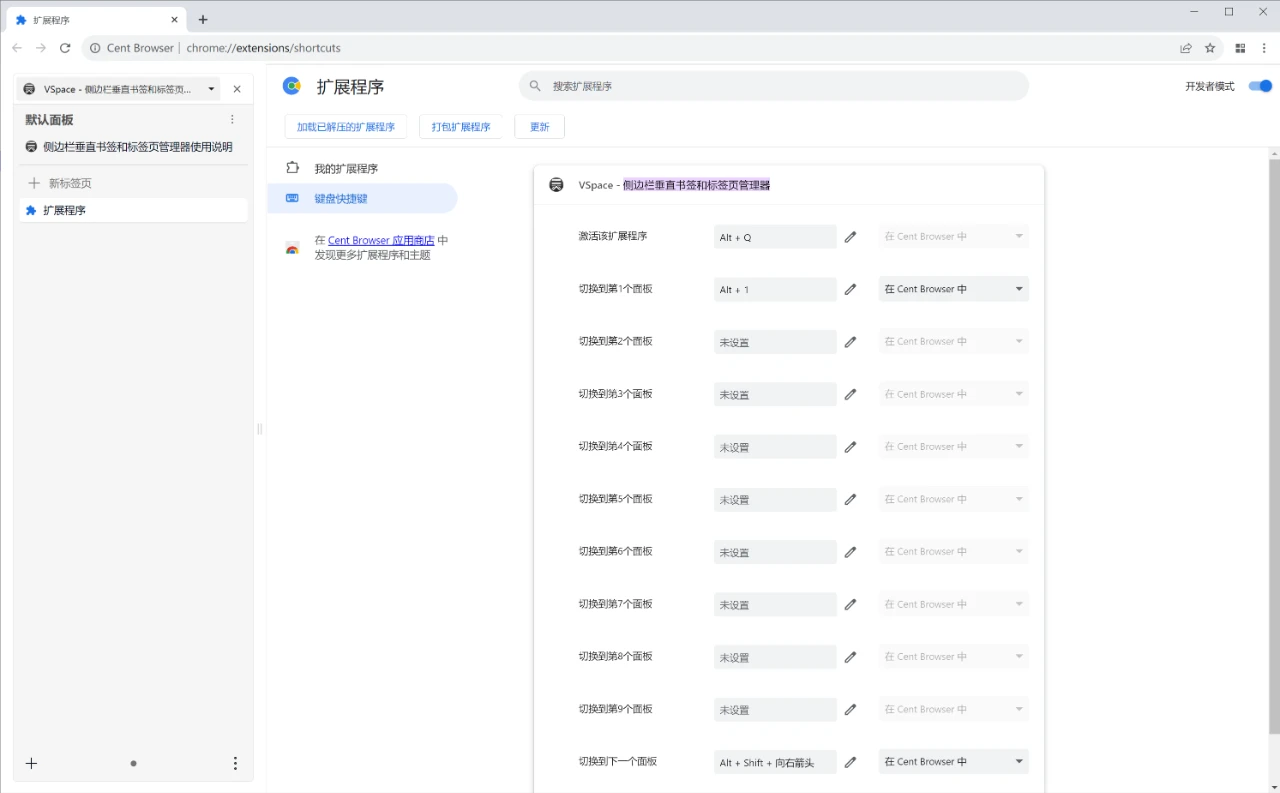Screen dimensions: 1280x793
Task: Open the 默认面板 options menu
Action: pyautogui.click(x=232, y=120)
